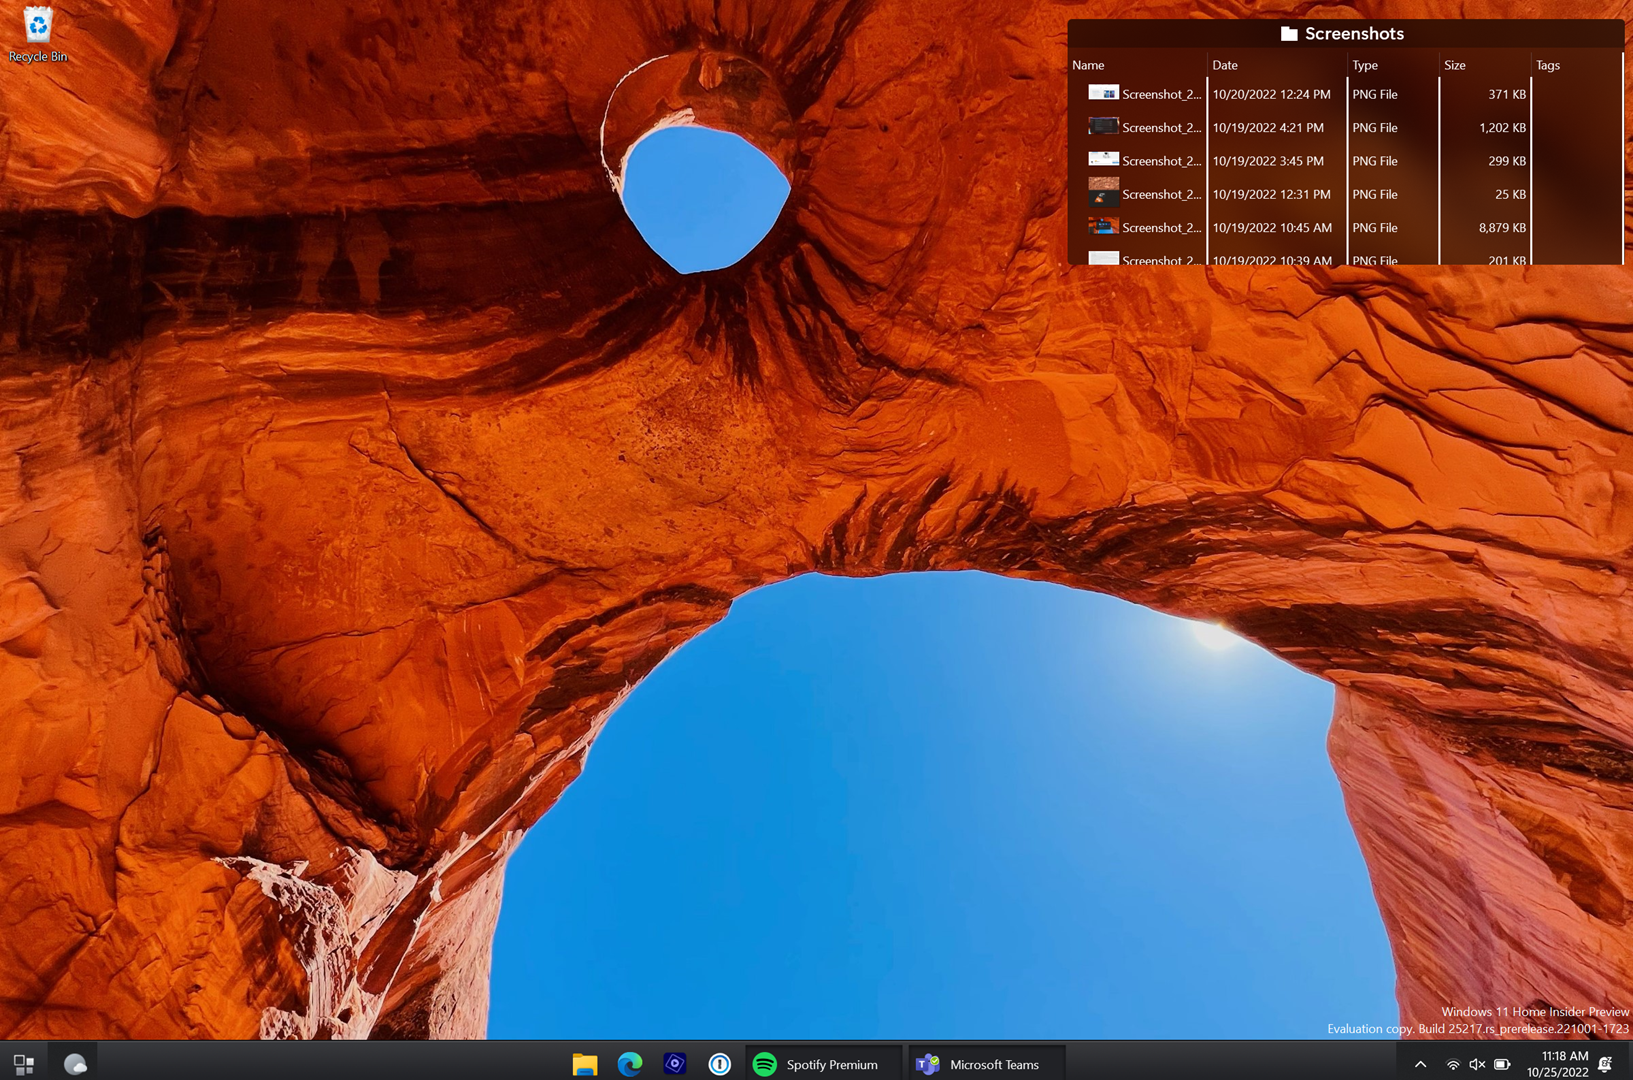
Task: Click the 8,879 KB size cell
Action: 1502,228
